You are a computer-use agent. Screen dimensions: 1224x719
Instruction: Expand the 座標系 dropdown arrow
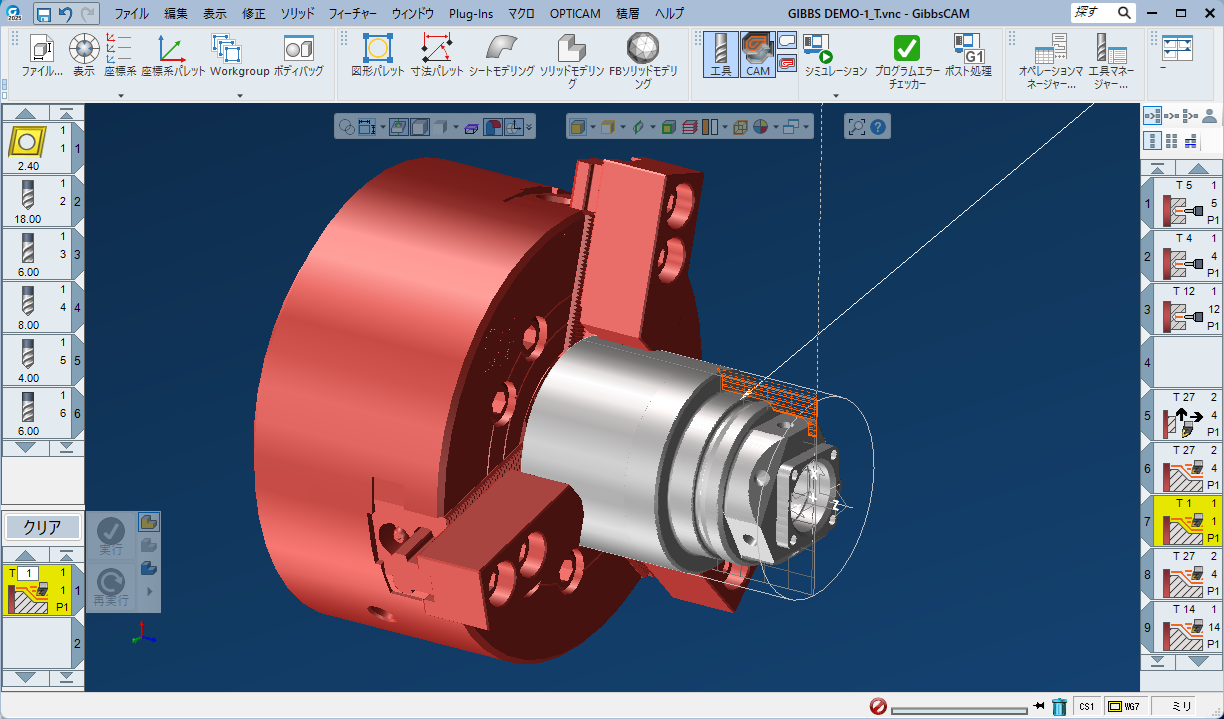click(120, 96)
